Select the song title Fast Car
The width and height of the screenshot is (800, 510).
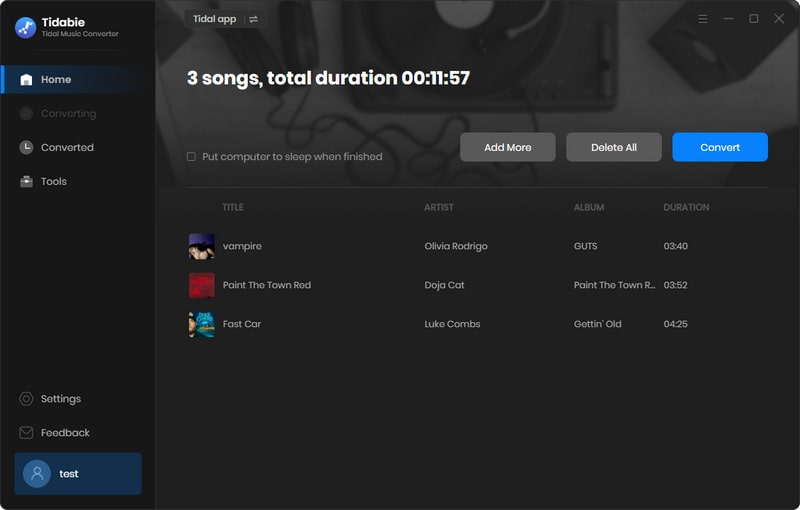point(242,324)
